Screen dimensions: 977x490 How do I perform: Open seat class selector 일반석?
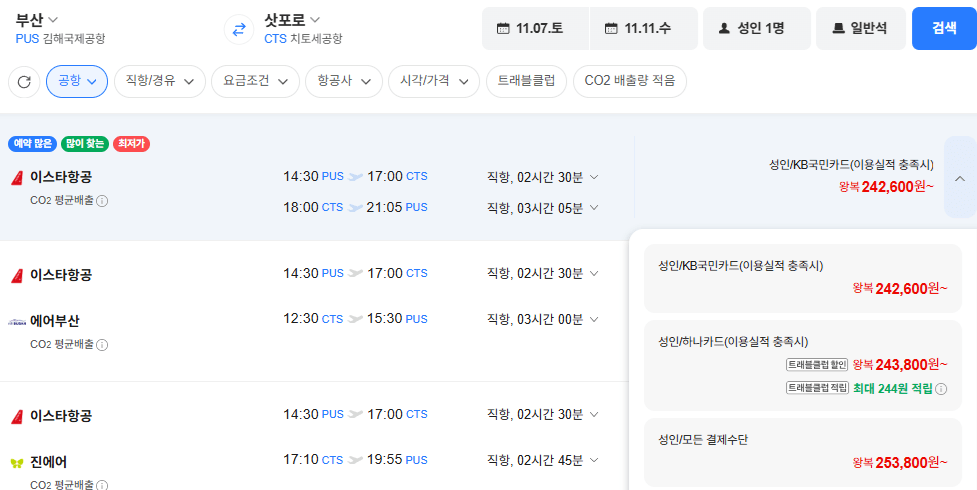(860, 29)
